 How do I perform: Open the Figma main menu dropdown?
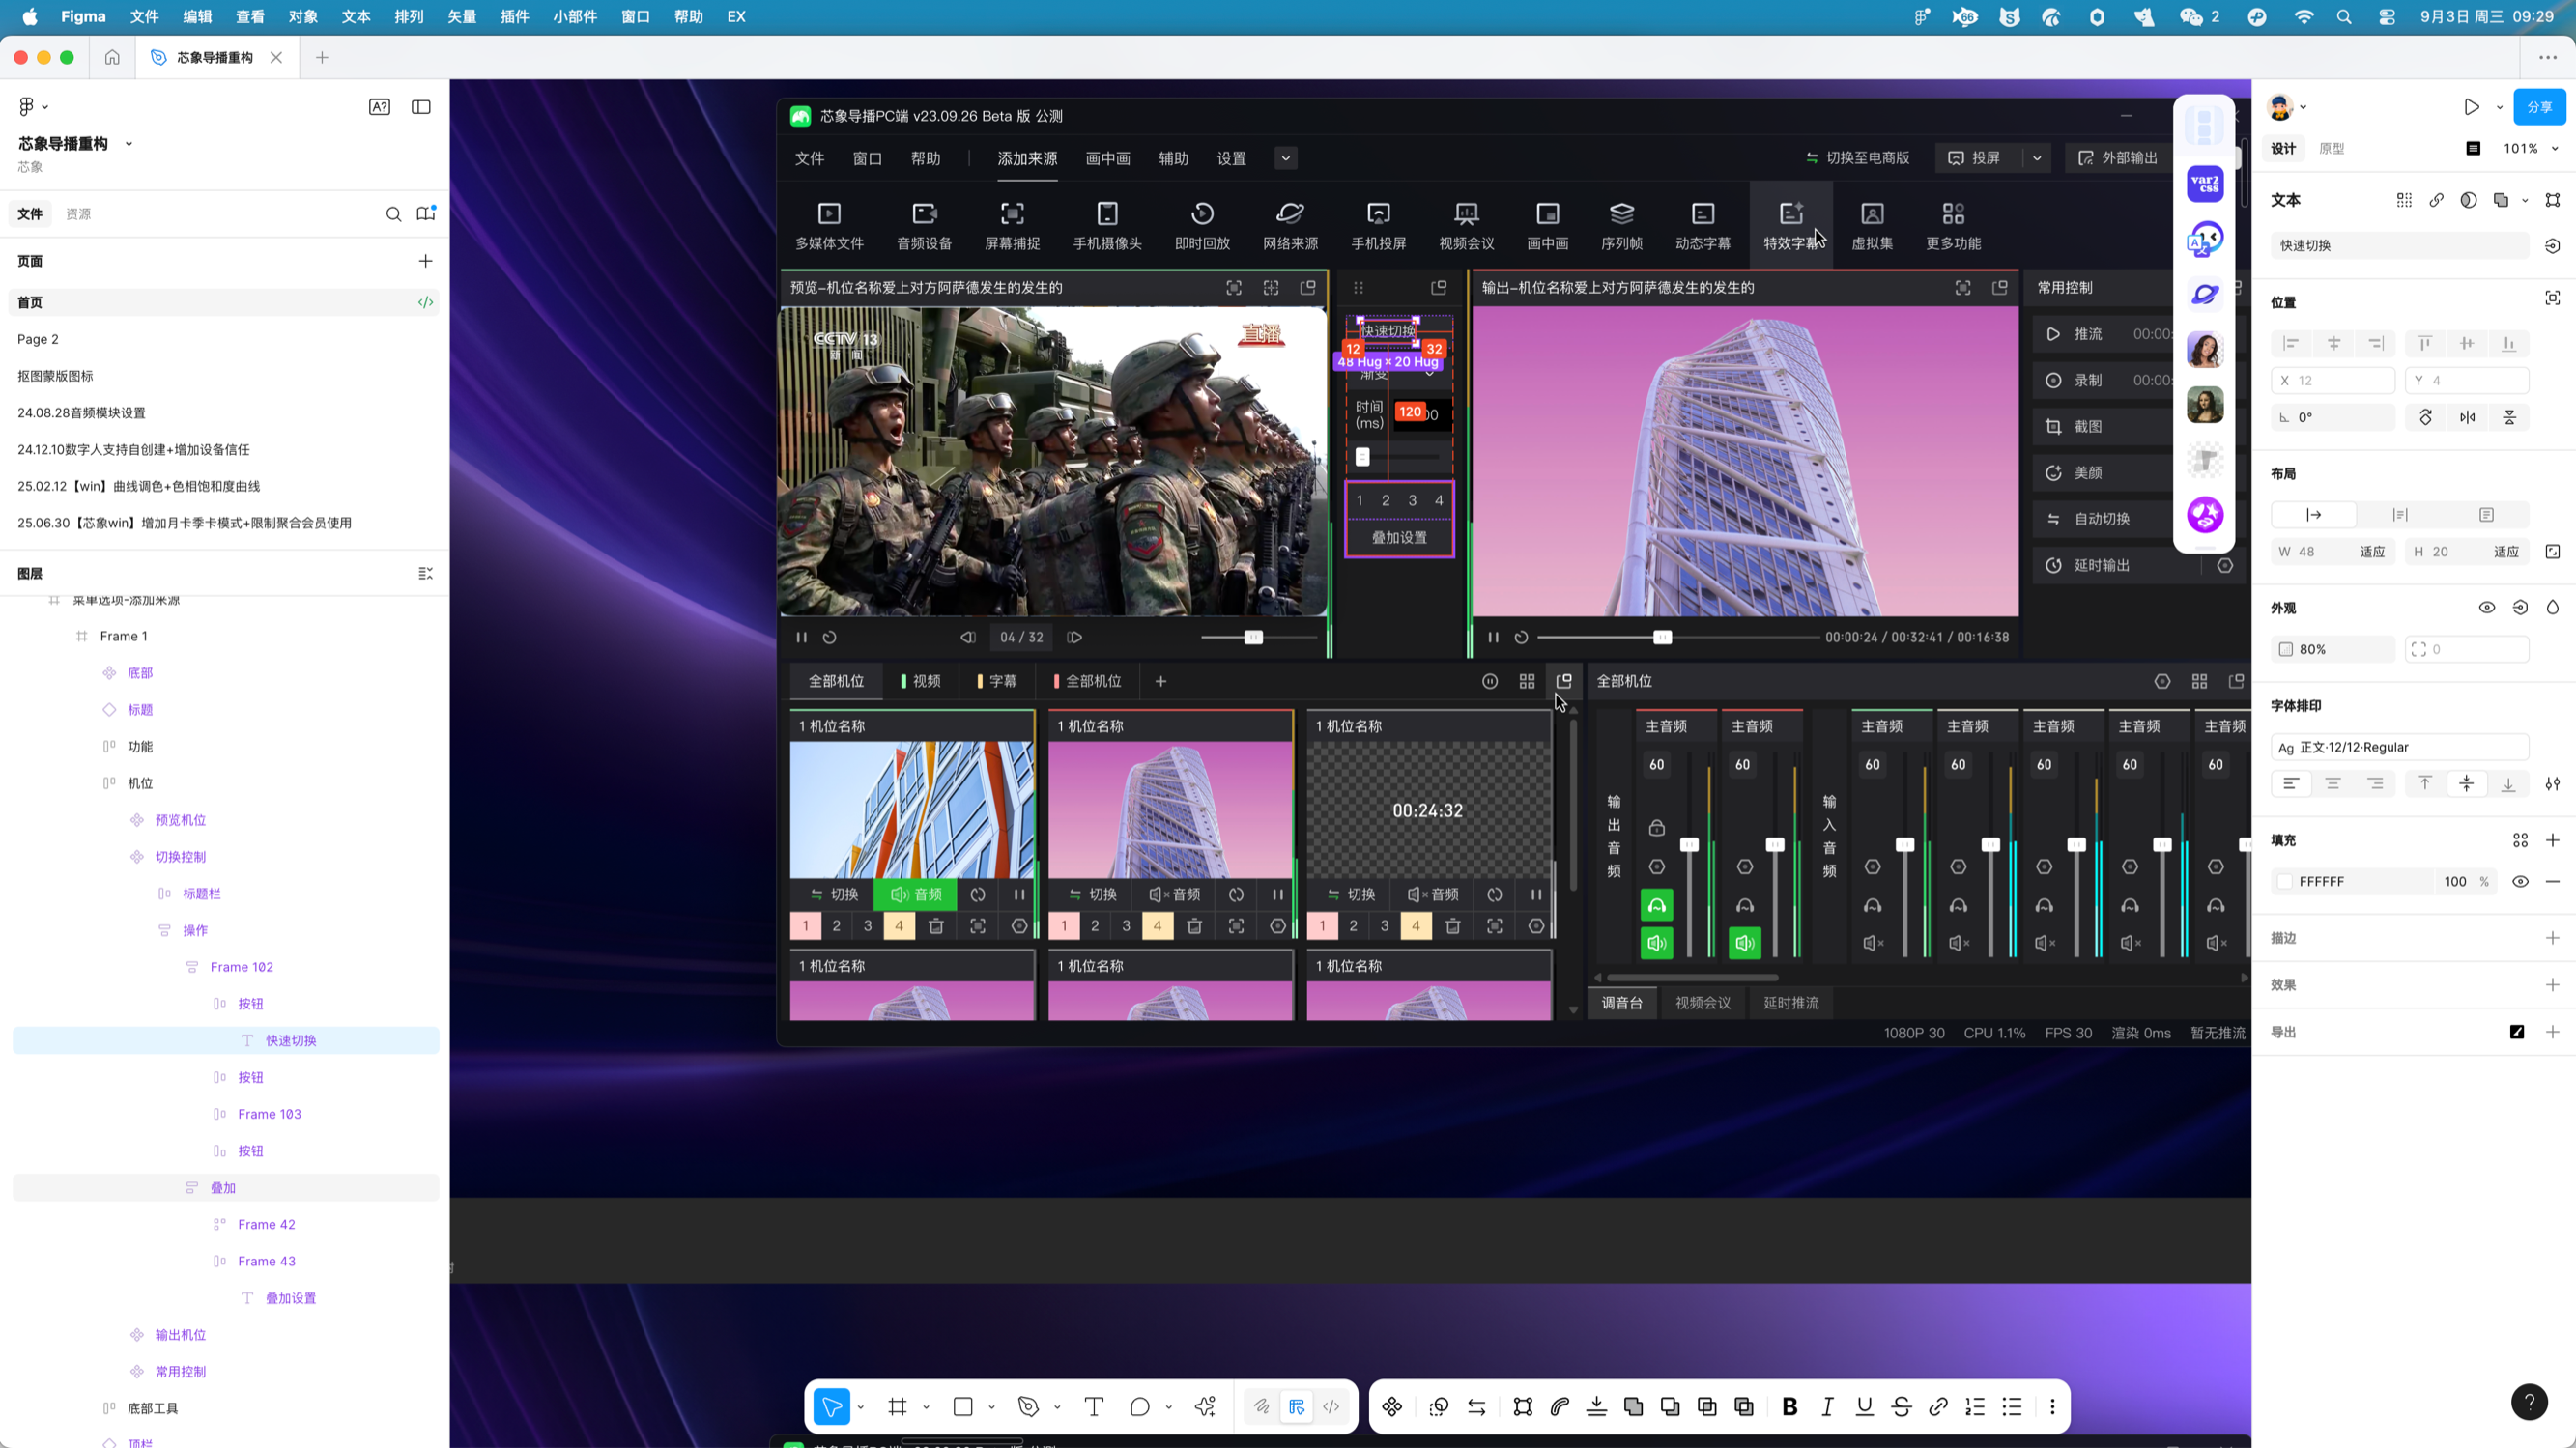click(x=33, y=107)
